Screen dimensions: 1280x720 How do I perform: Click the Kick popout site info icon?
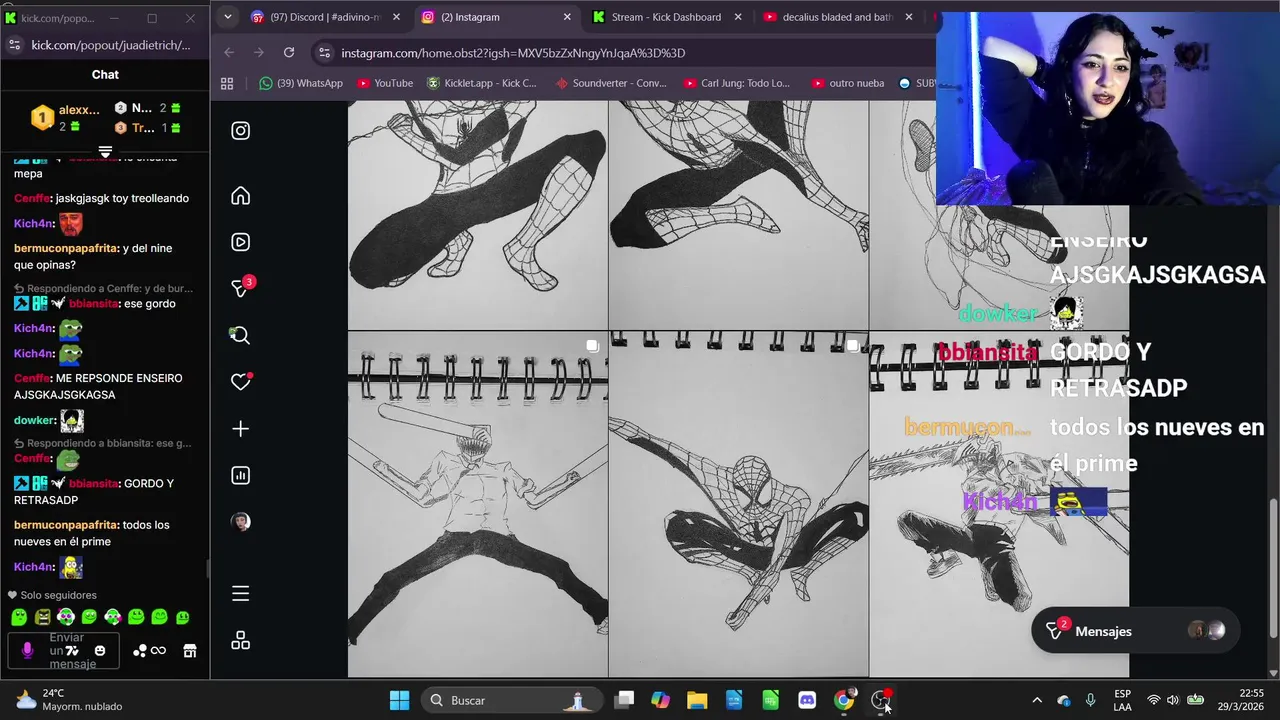(14, 45)
